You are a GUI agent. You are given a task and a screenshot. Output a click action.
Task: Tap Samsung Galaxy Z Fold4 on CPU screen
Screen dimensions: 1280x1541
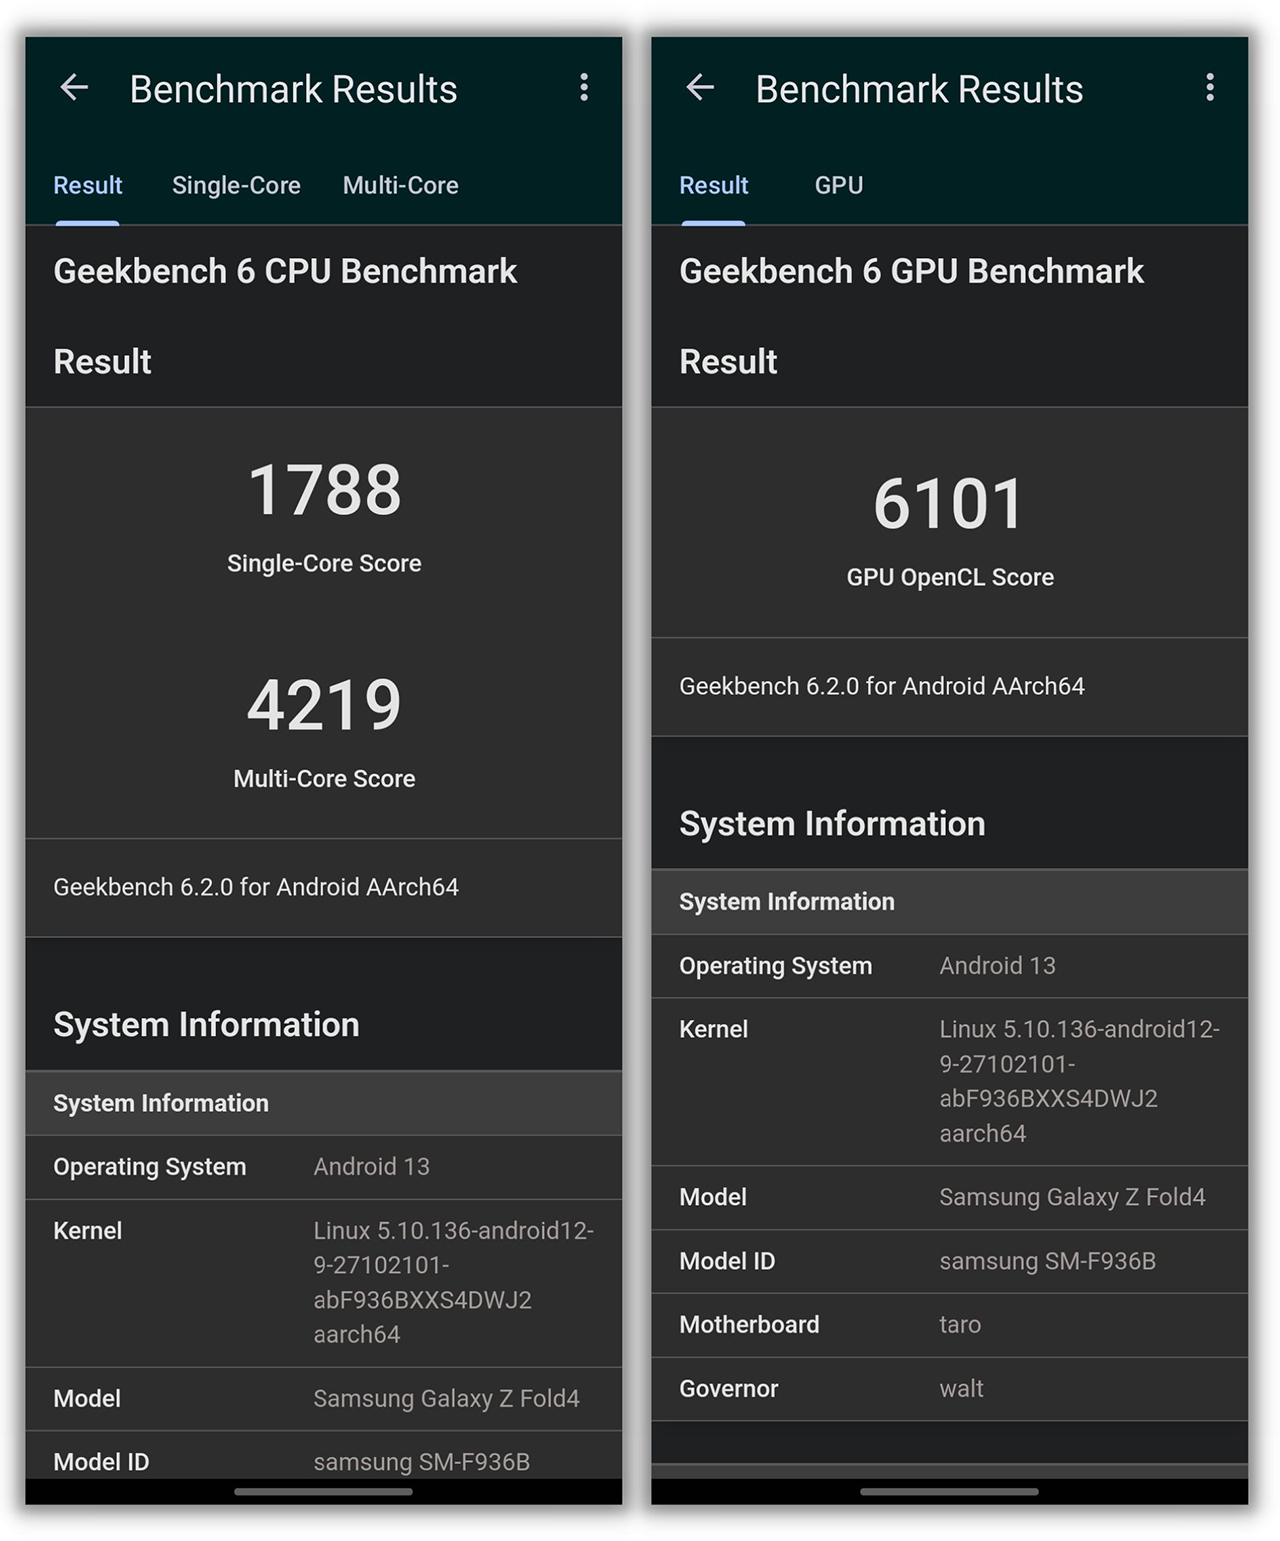coord(446,1398)
